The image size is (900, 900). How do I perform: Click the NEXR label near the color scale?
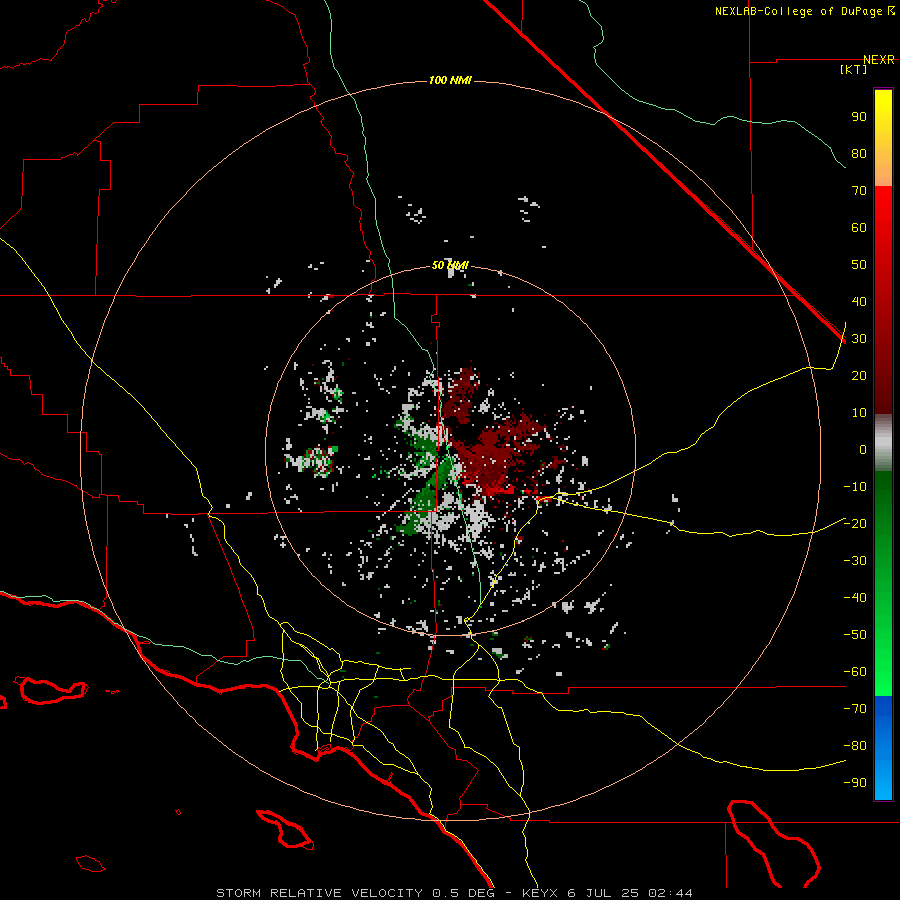[x=879, y=60]
